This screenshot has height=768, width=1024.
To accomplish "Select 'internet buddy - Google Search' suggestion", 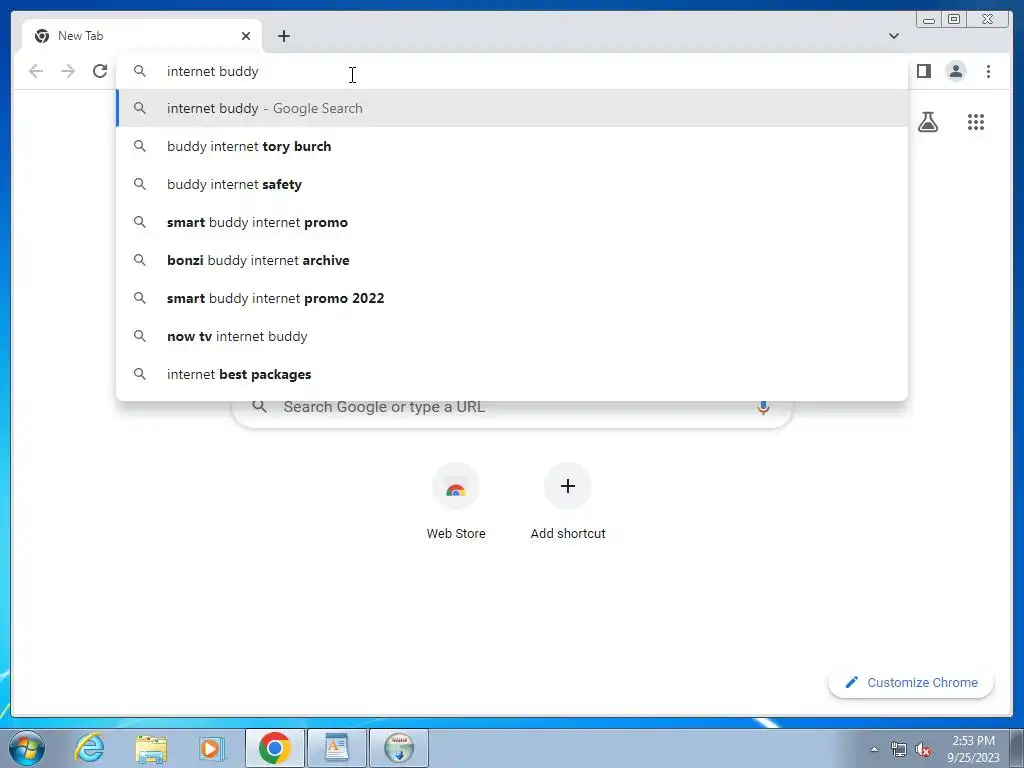I will coord(512,108).
